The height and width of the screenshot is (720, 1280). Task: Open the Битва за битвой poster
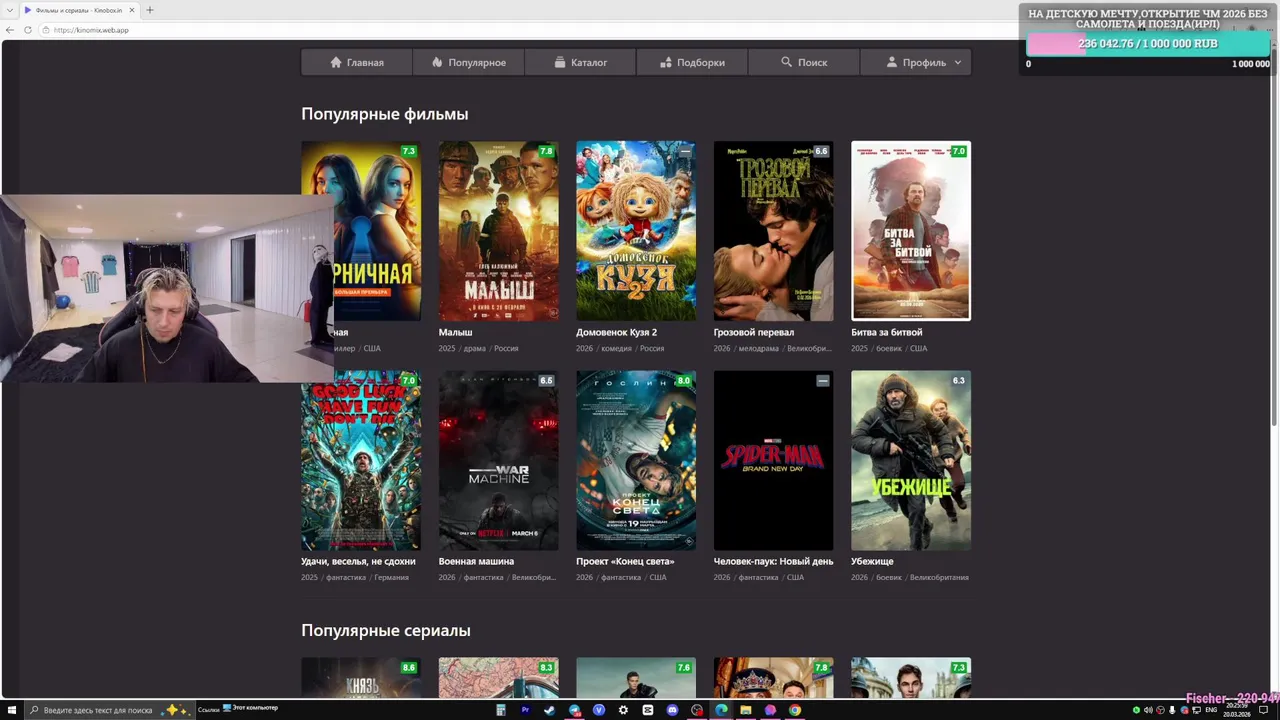911,231
